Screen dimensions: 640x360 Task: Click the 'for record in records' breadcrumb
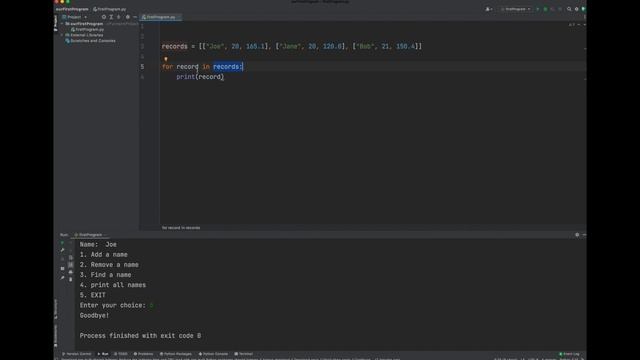pyautogui.click(x=181, y=228)
